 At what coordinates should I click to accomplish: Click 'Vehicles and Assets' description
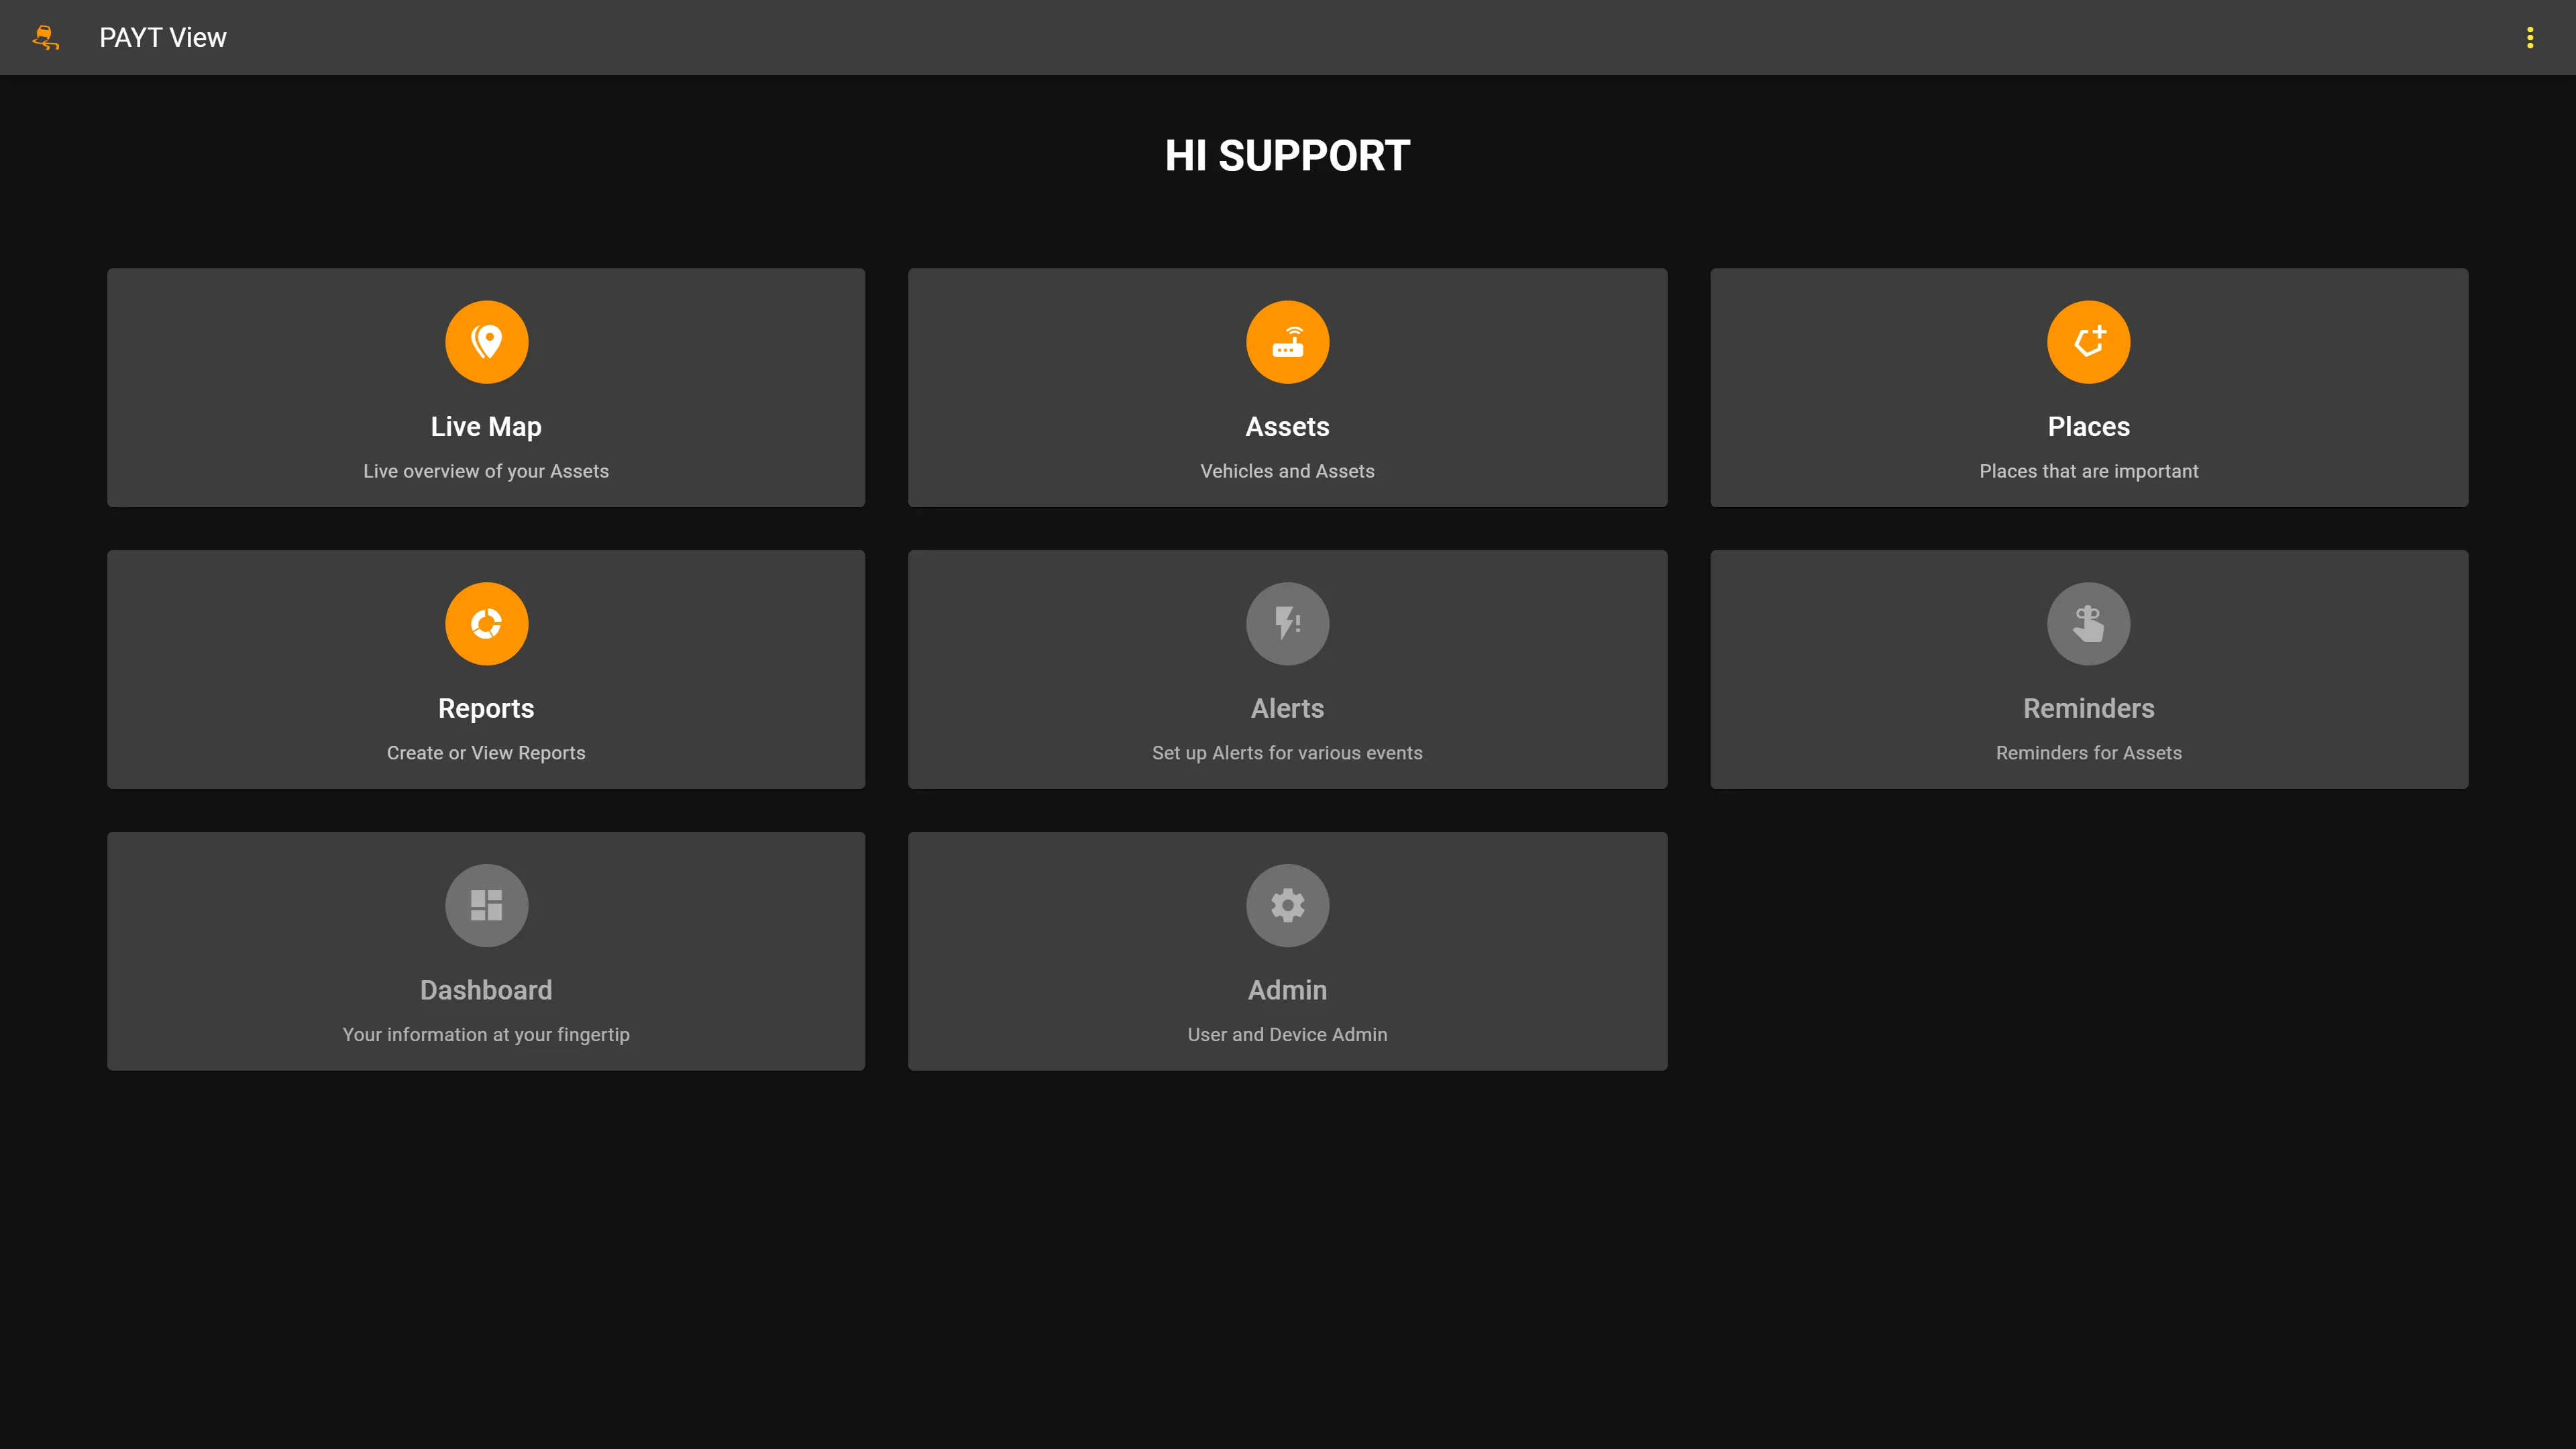point(1287,472)
